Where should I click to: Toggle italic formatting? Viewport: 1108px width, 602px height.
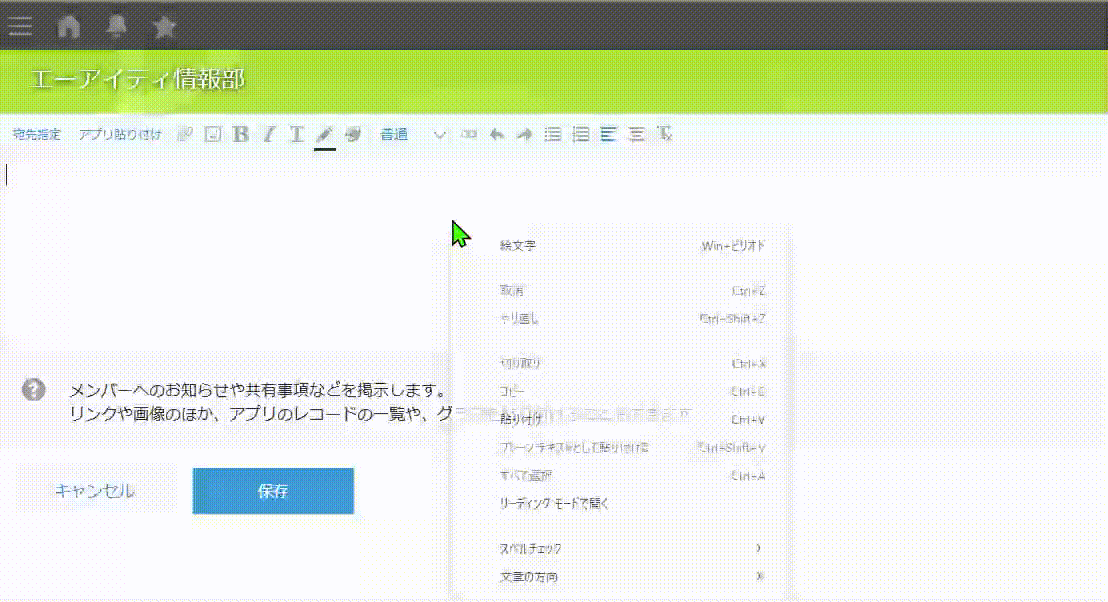click(268, 134)
